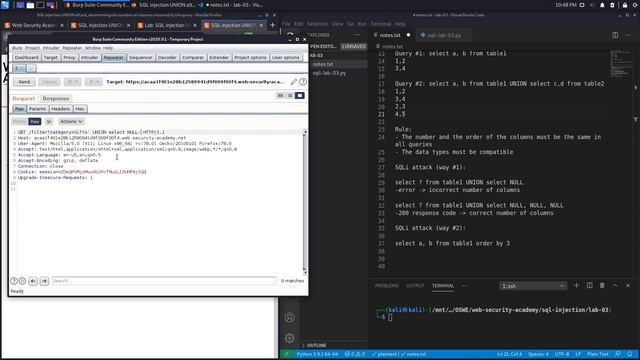Jump to next search match arrow
Image resolution: width=640 pixels, height=360 pixels.
[44, 281]
